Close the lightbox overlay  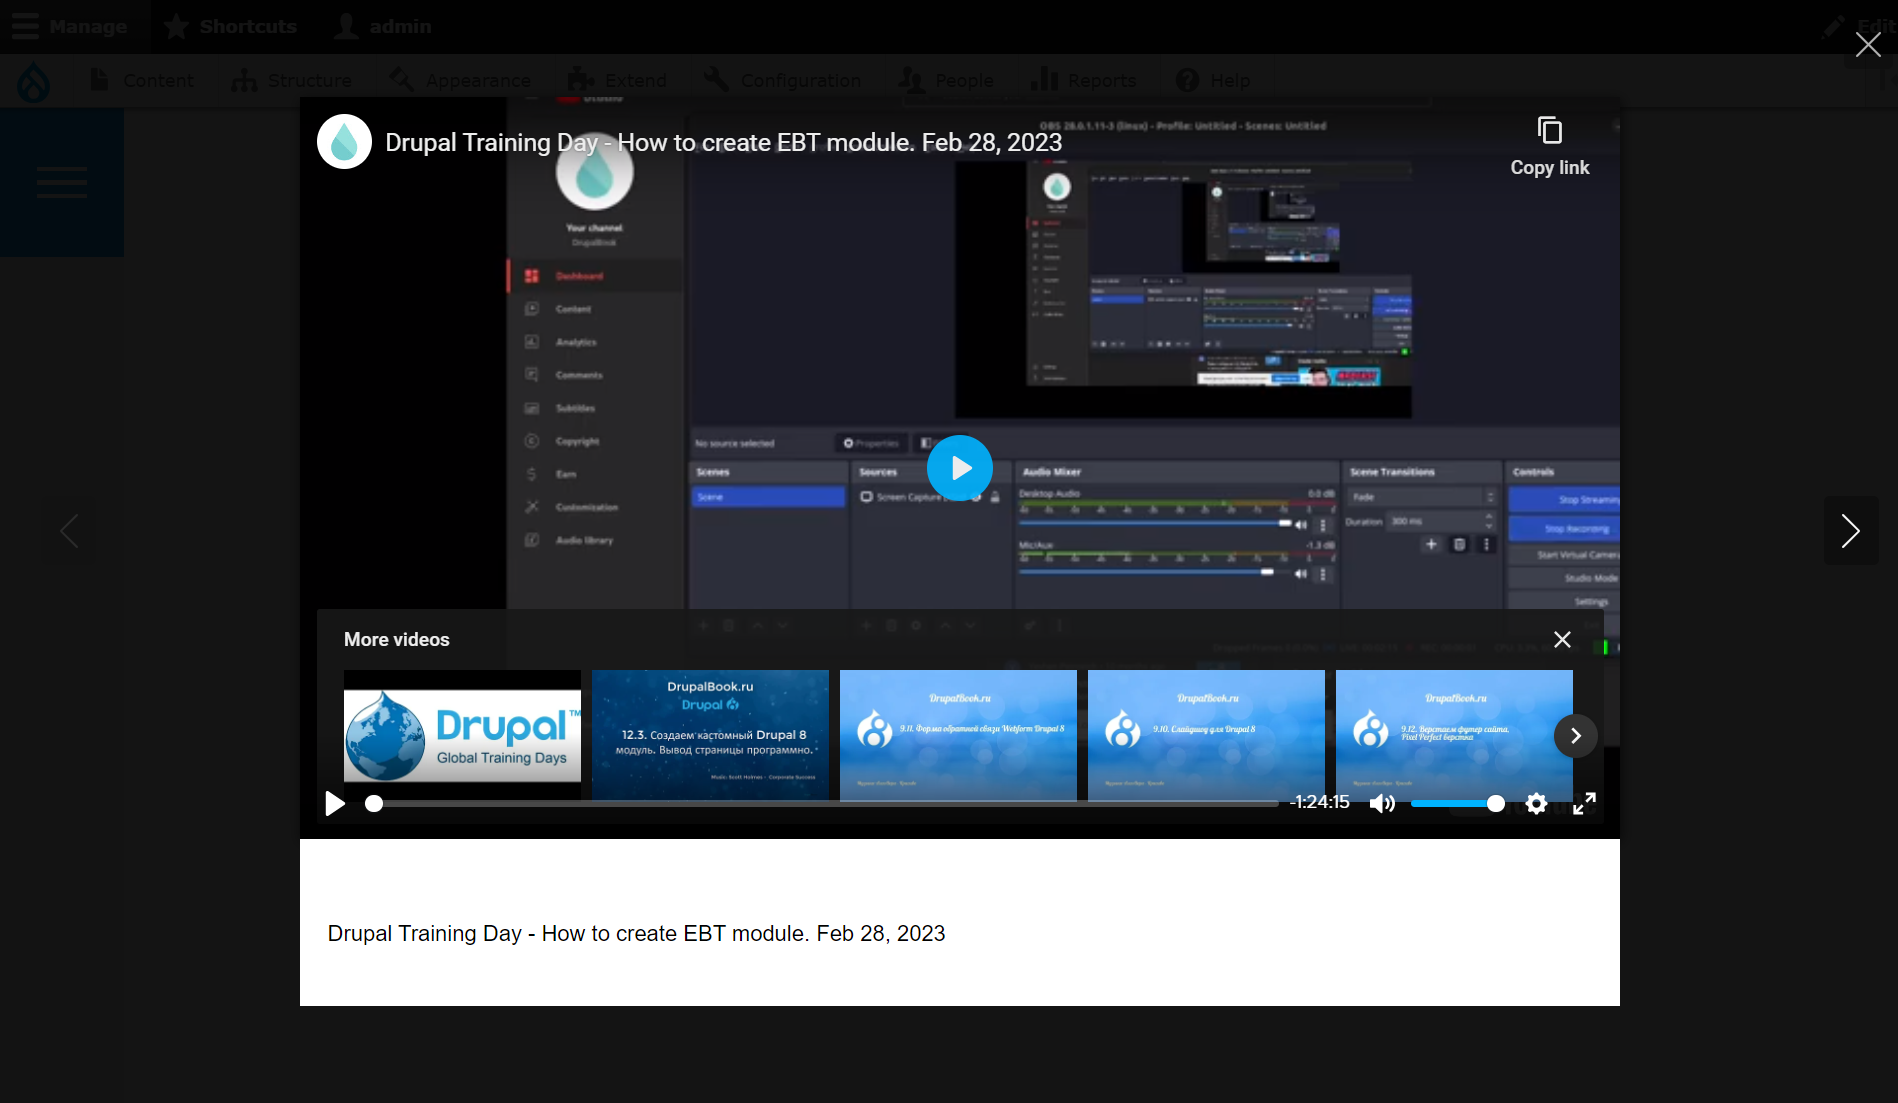pos(1867,45)
